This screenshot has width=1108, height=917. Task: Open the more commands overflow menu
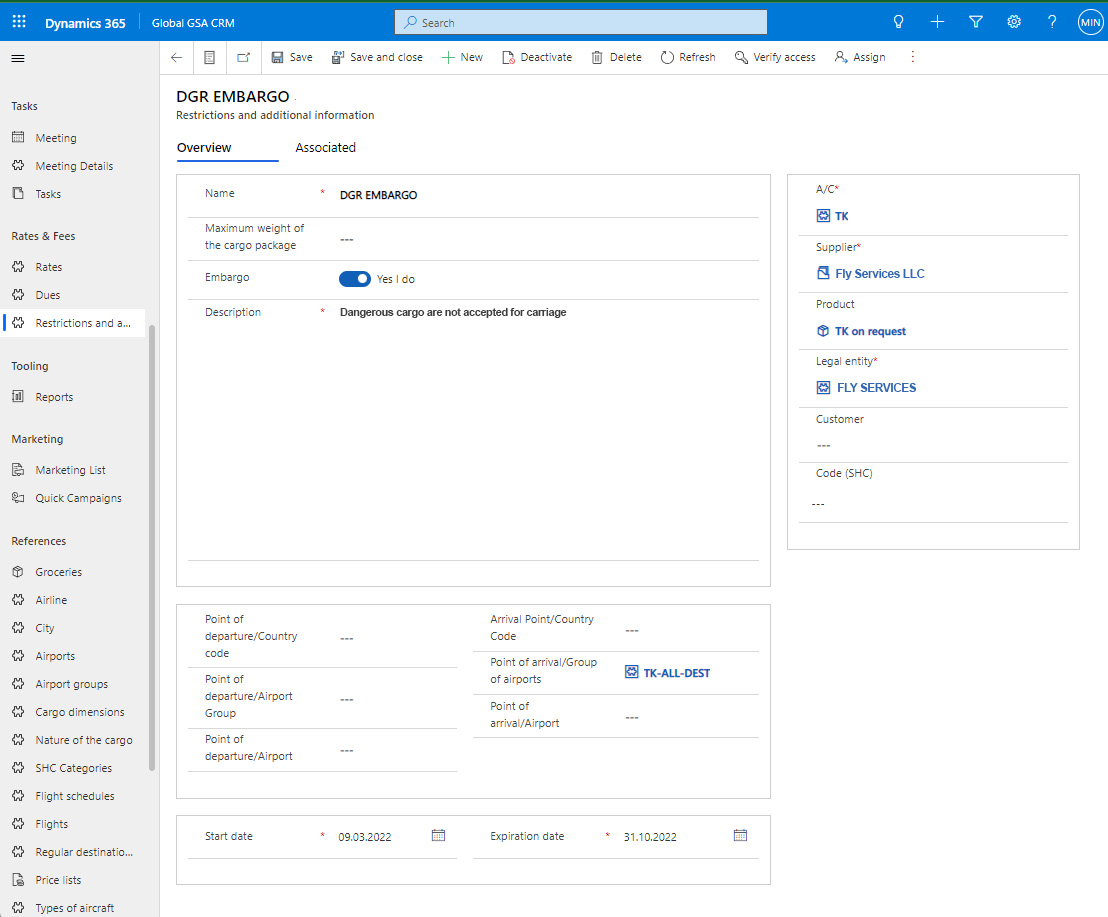(x=912, y=58)
